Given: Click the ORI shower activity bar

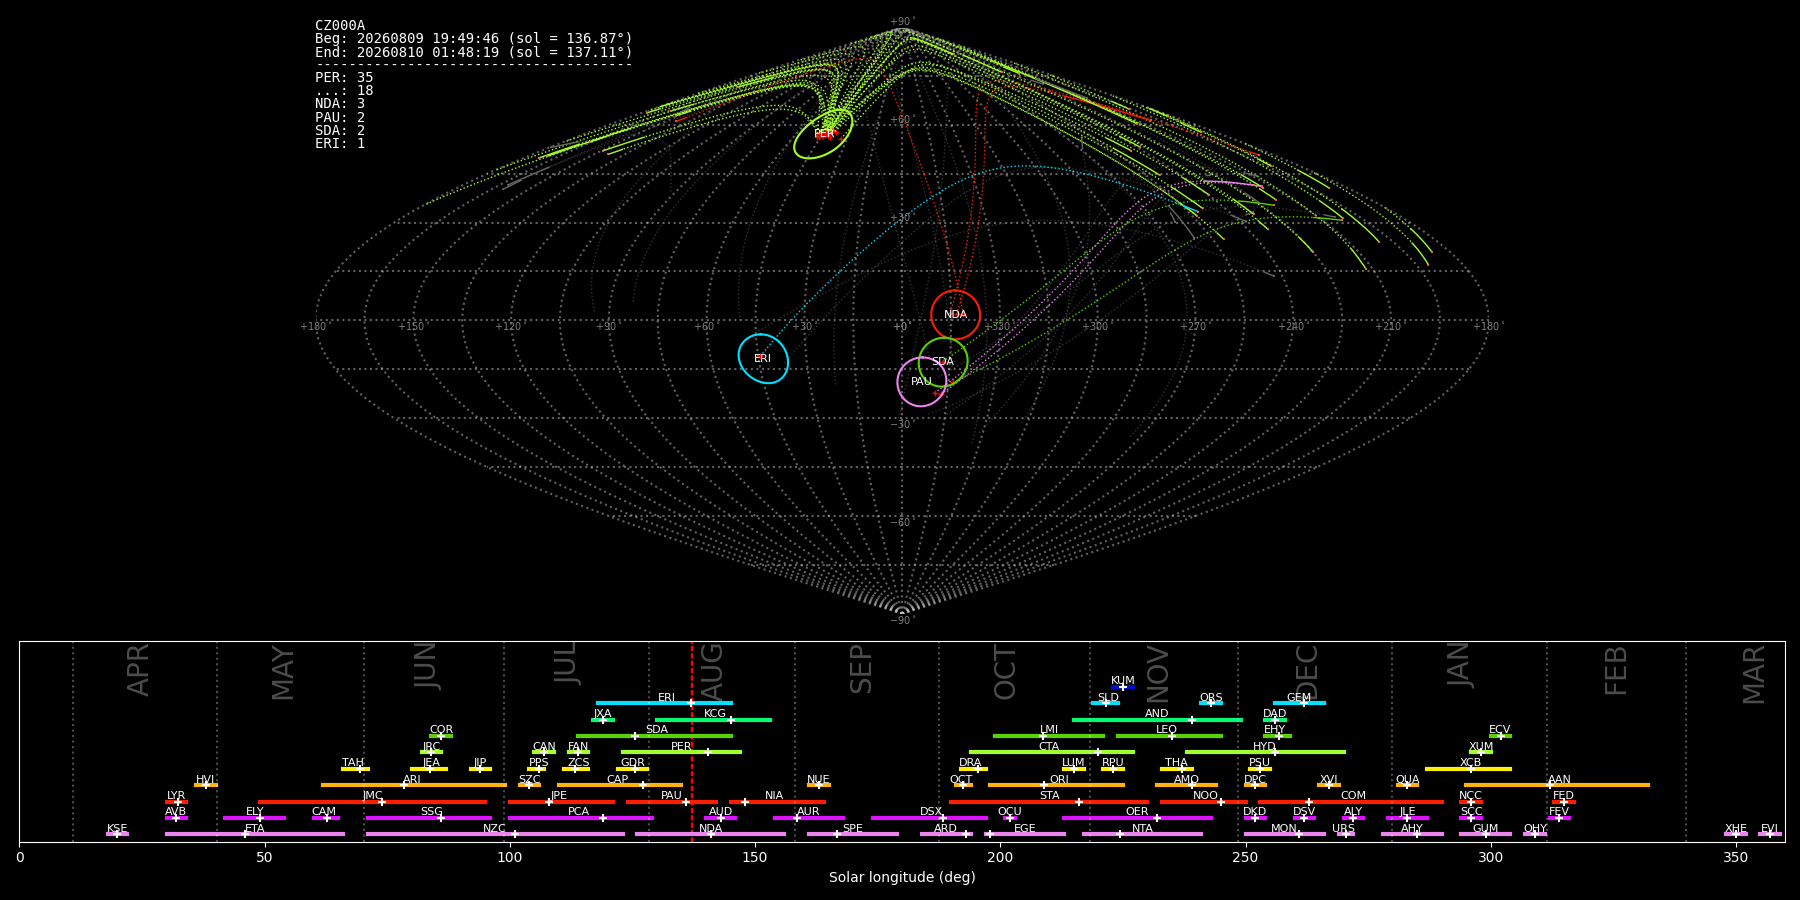Looking at the screenshot, I should 1056,785.
